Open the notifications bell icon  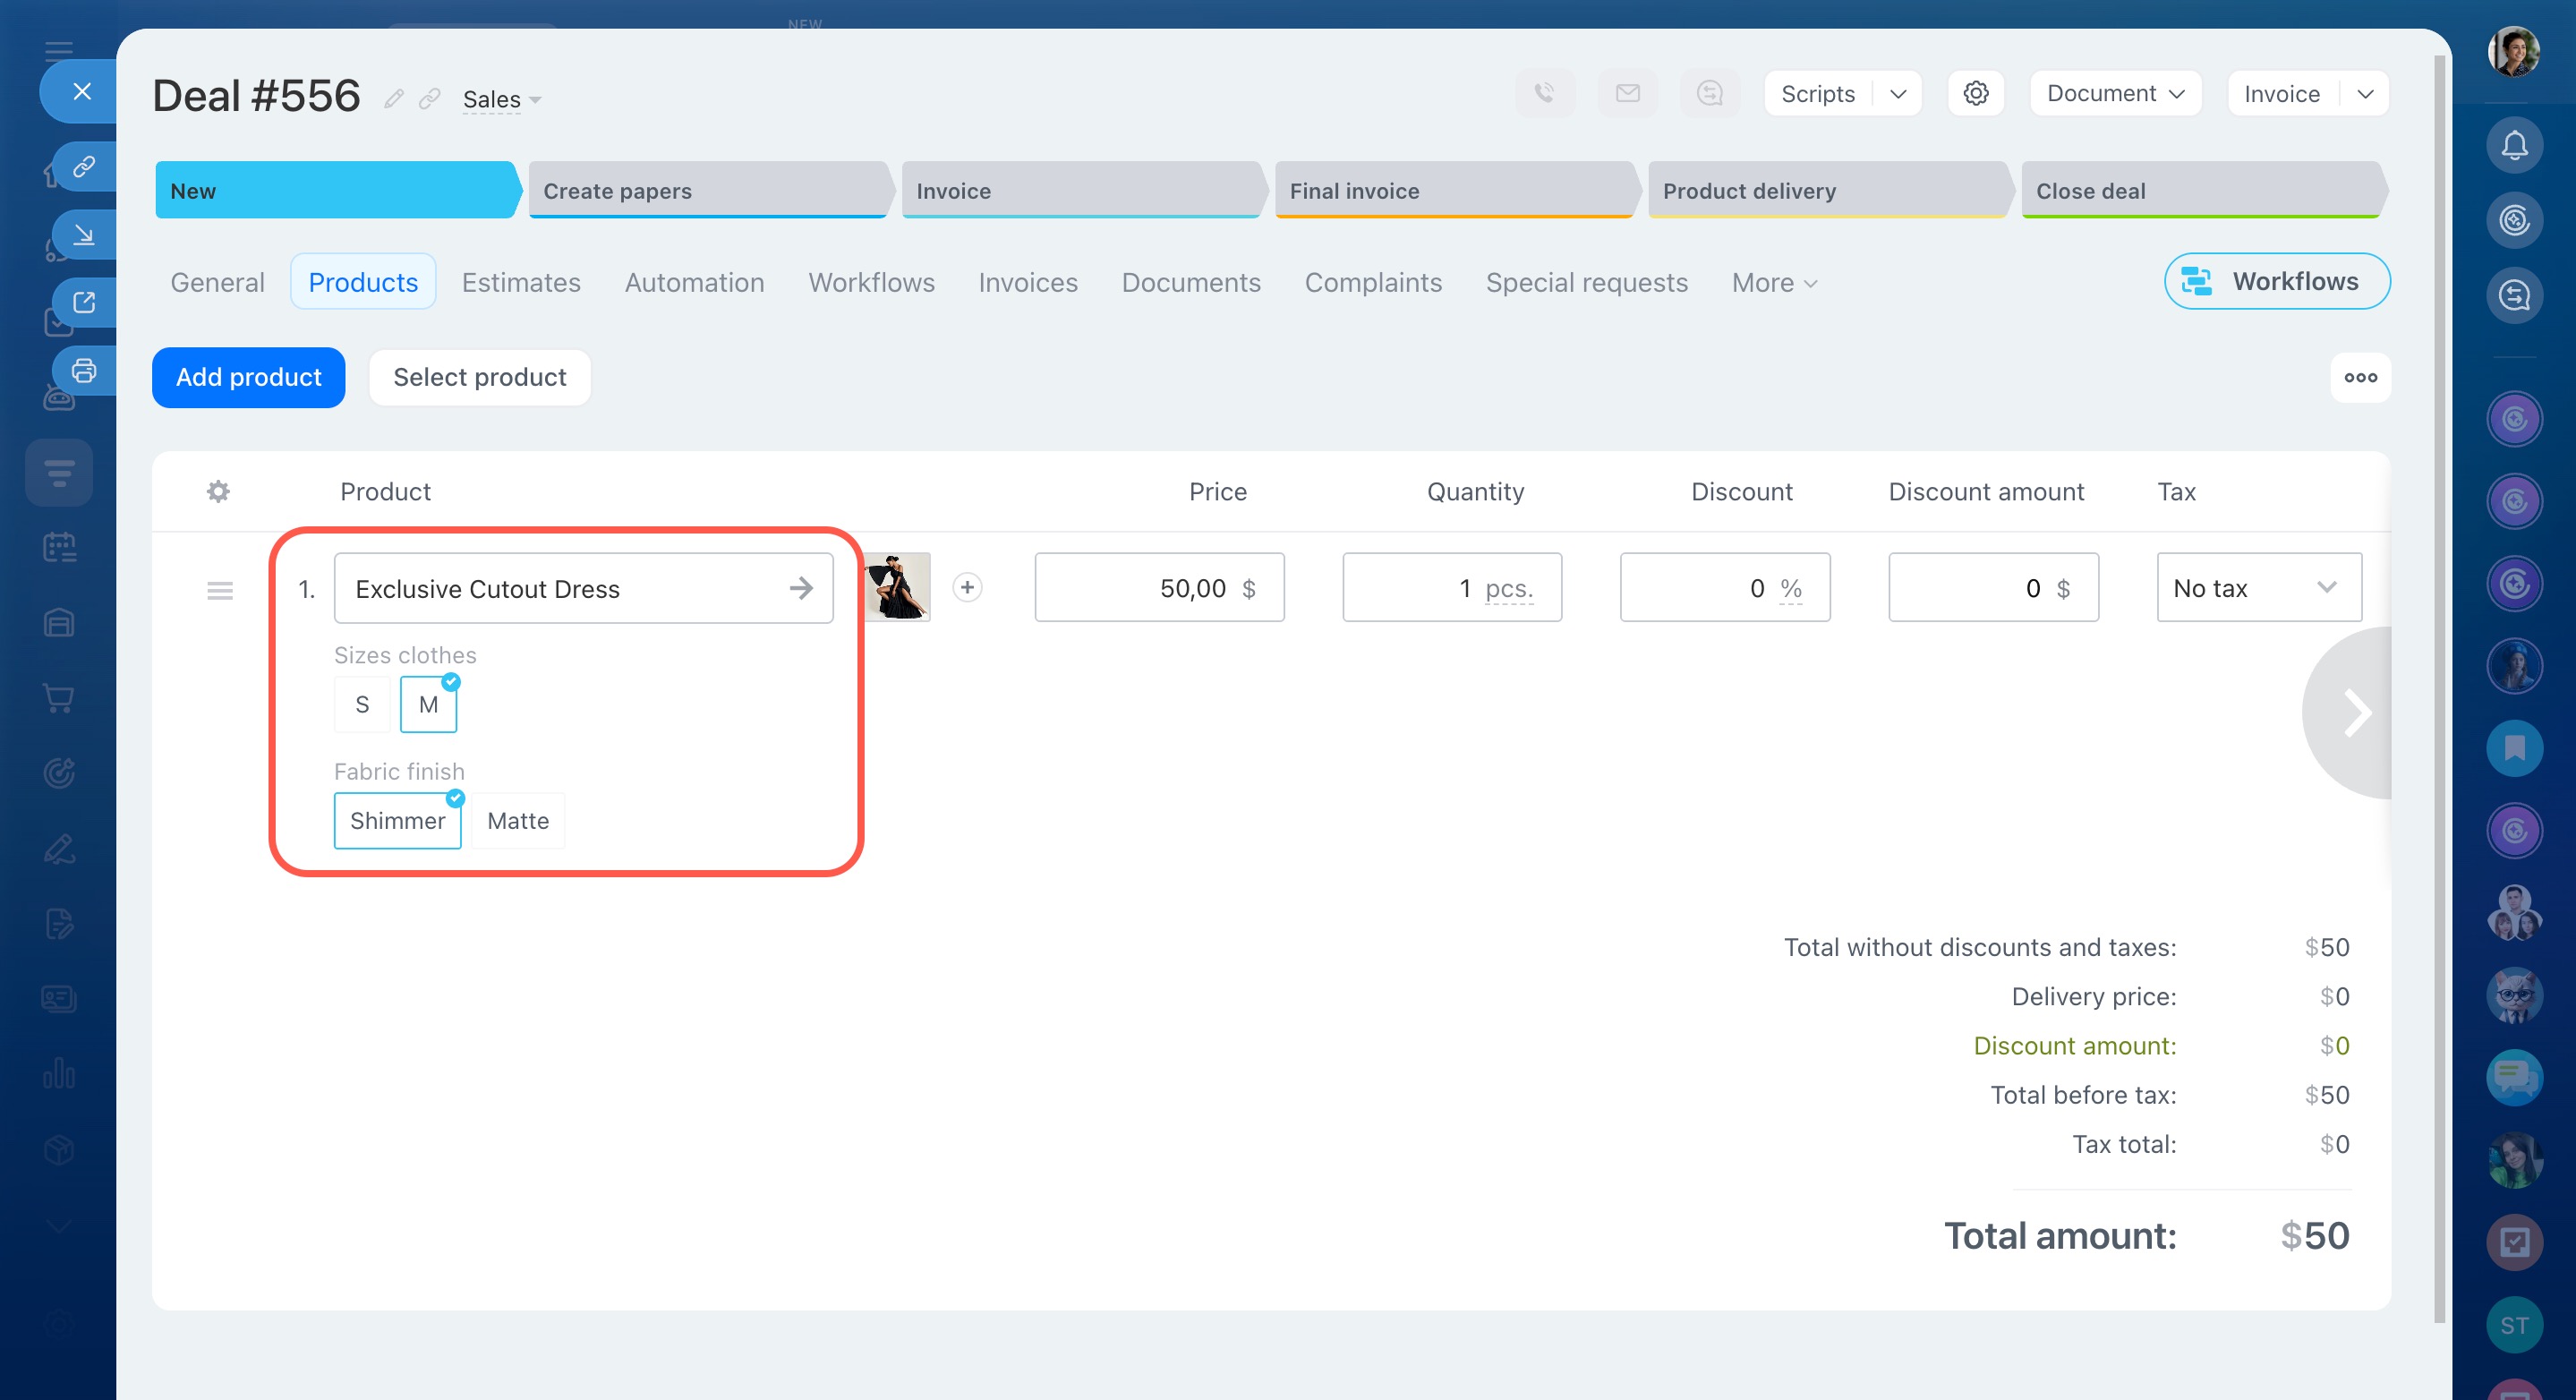click(x=2514, y=146)
